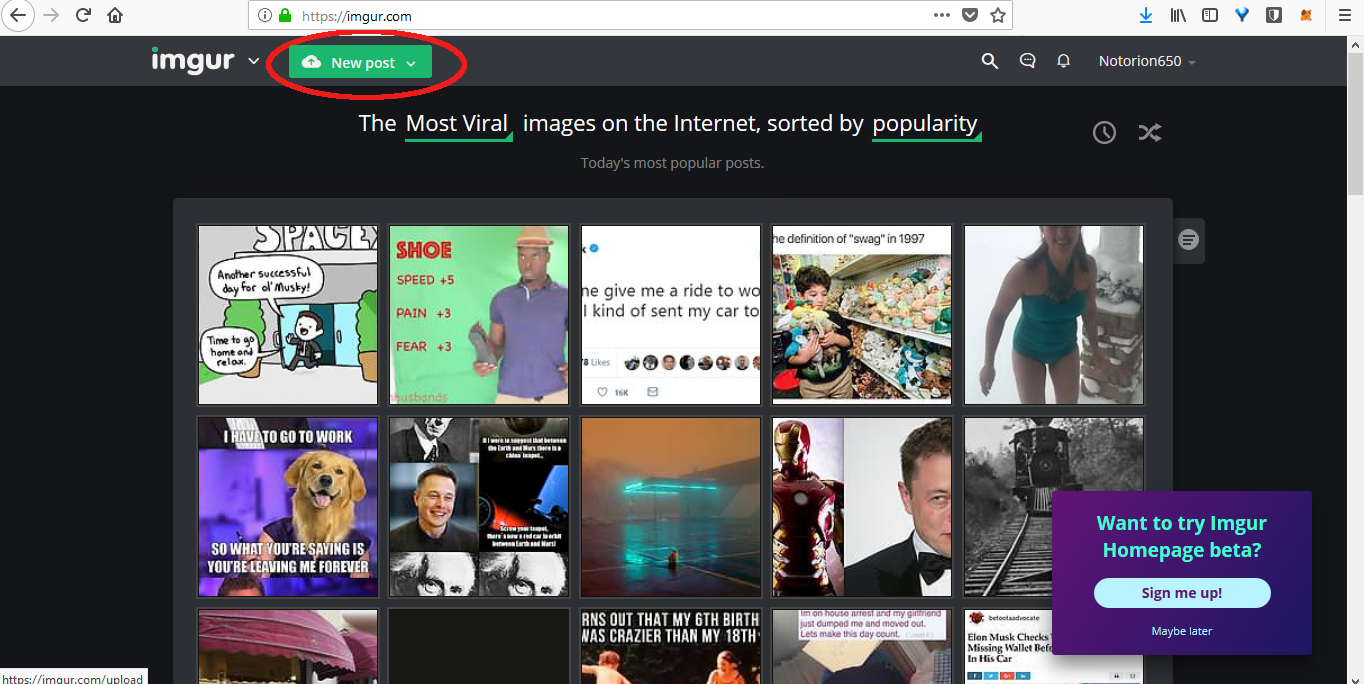1364x684 pixels.
Task: Open a random post with the shuffle icon
Action: (1150, 132)
